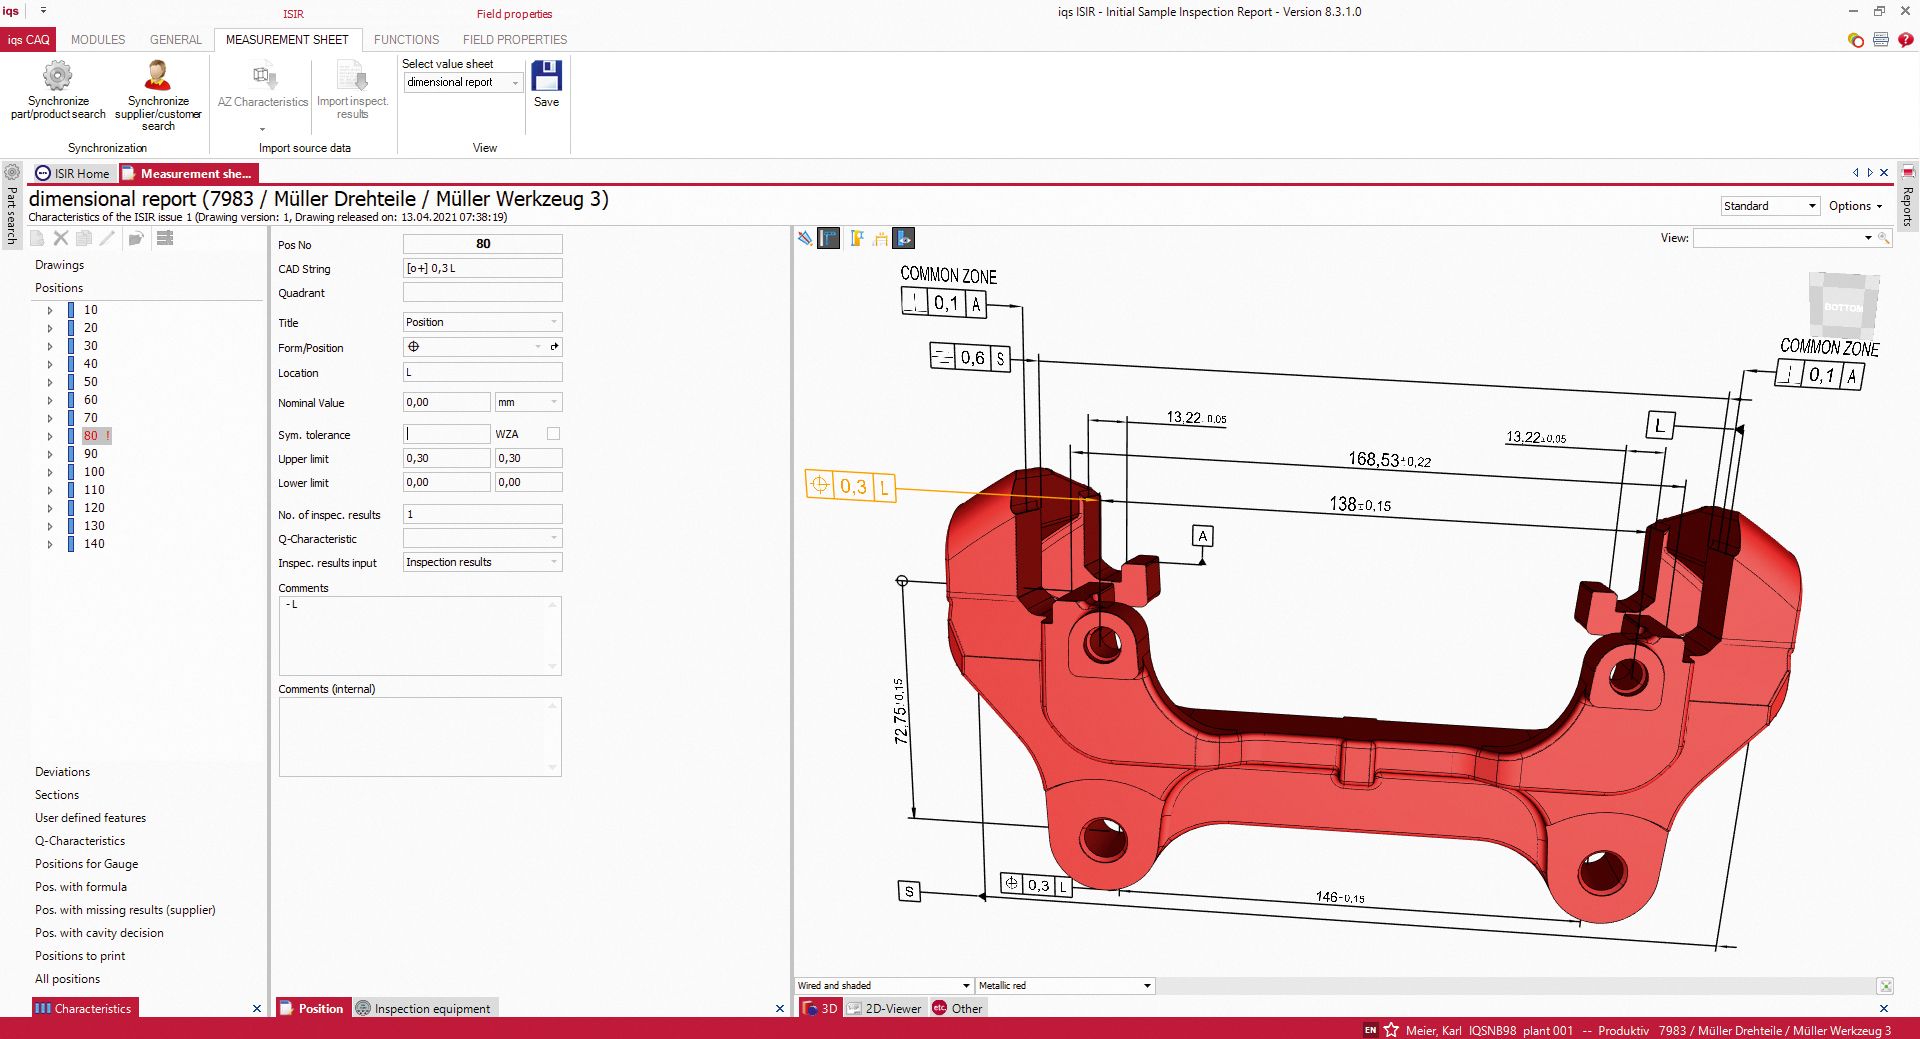1920x1039 pixels.
Task: Open Synchronize part/product search
Action: [x=57, y=90]
